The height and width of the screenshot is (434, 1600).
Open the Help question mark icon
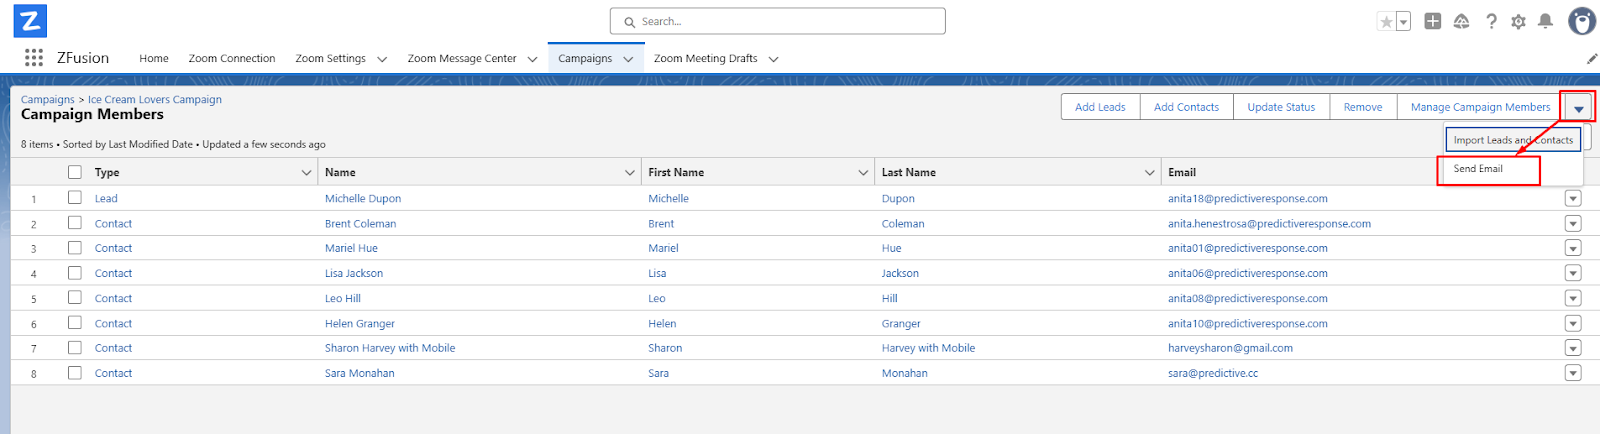pyautogui.click(x=1491, y=21)
